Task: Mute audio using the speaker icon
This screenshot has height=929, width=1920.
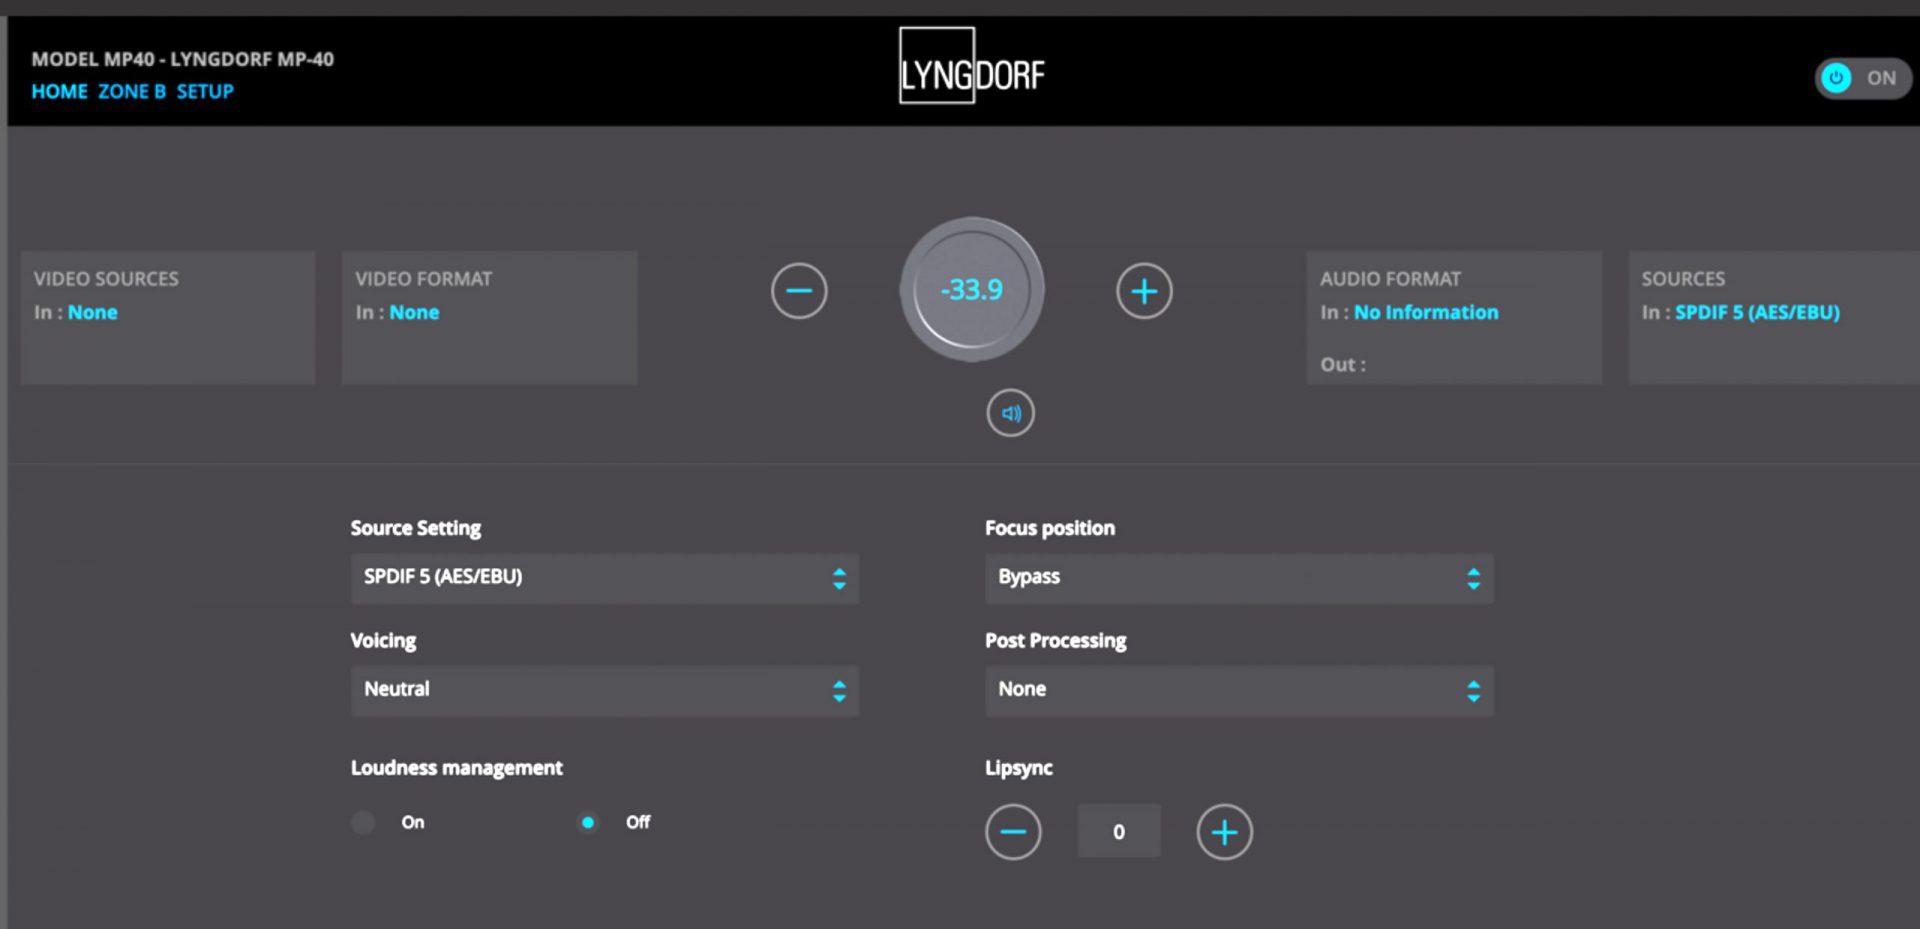Action: (x=1011, y=413)
